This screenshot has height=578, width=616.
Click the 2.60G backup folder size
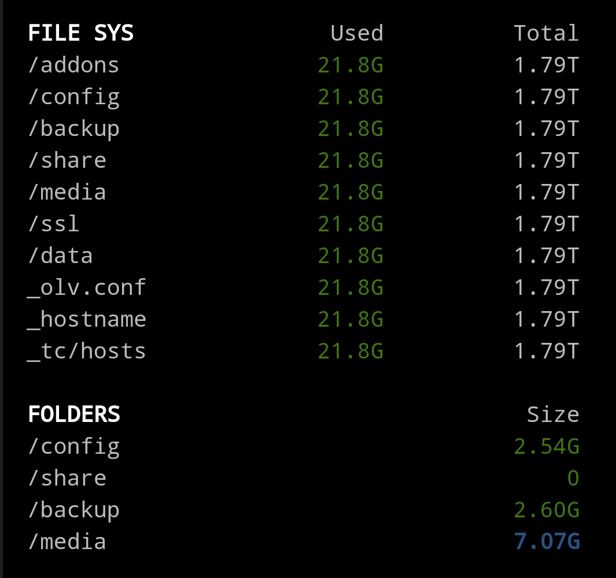547,510
